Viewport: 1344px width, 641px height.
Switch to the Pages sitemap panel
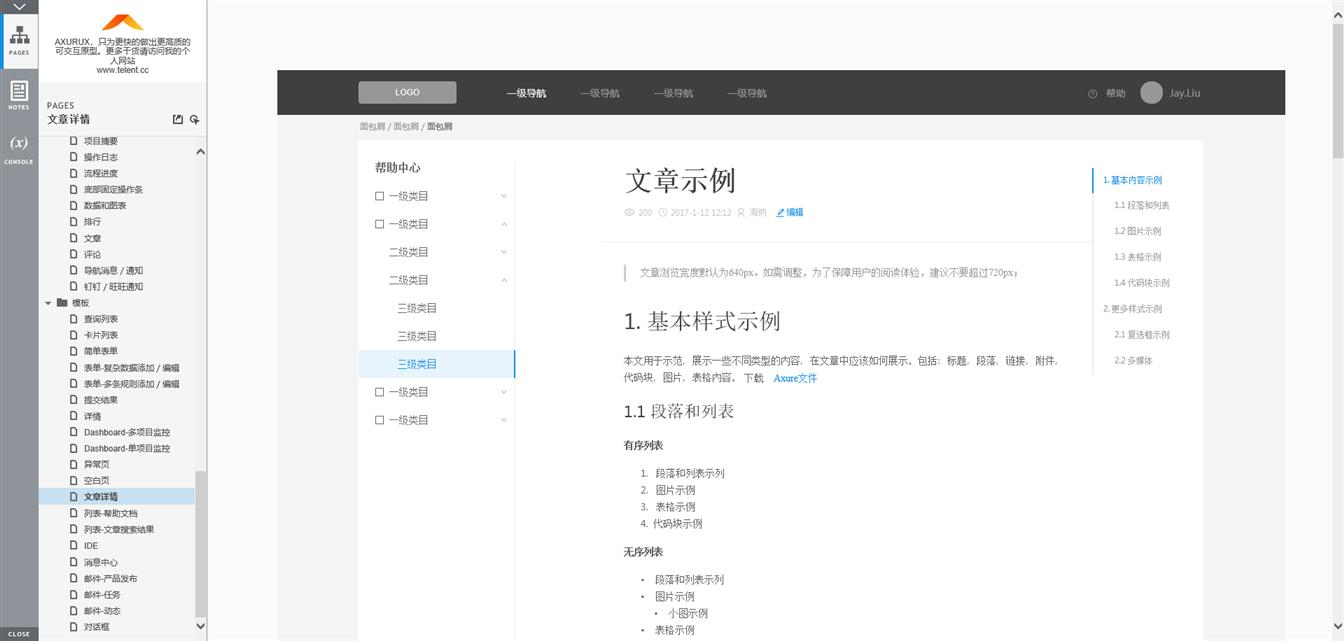(x=18, y=40)
